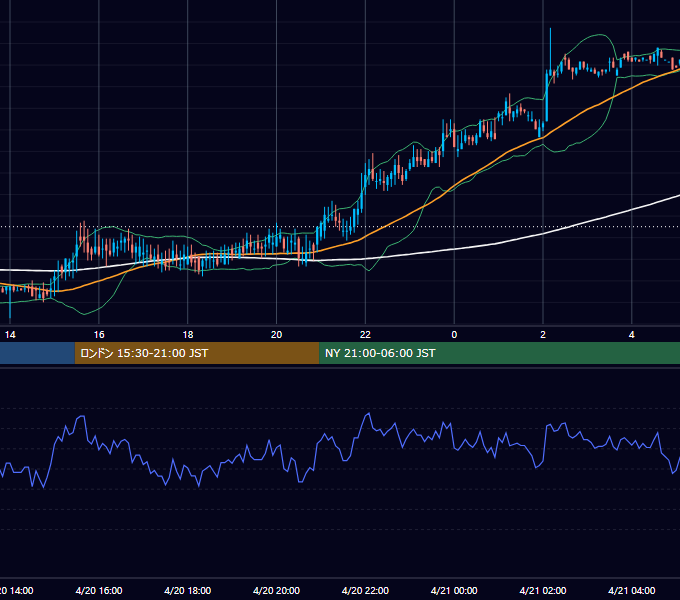The image size is (680, 600).
Task: Click the '4/21 02:00' date label
Action: pyautogui.click(x=543, y=590)
